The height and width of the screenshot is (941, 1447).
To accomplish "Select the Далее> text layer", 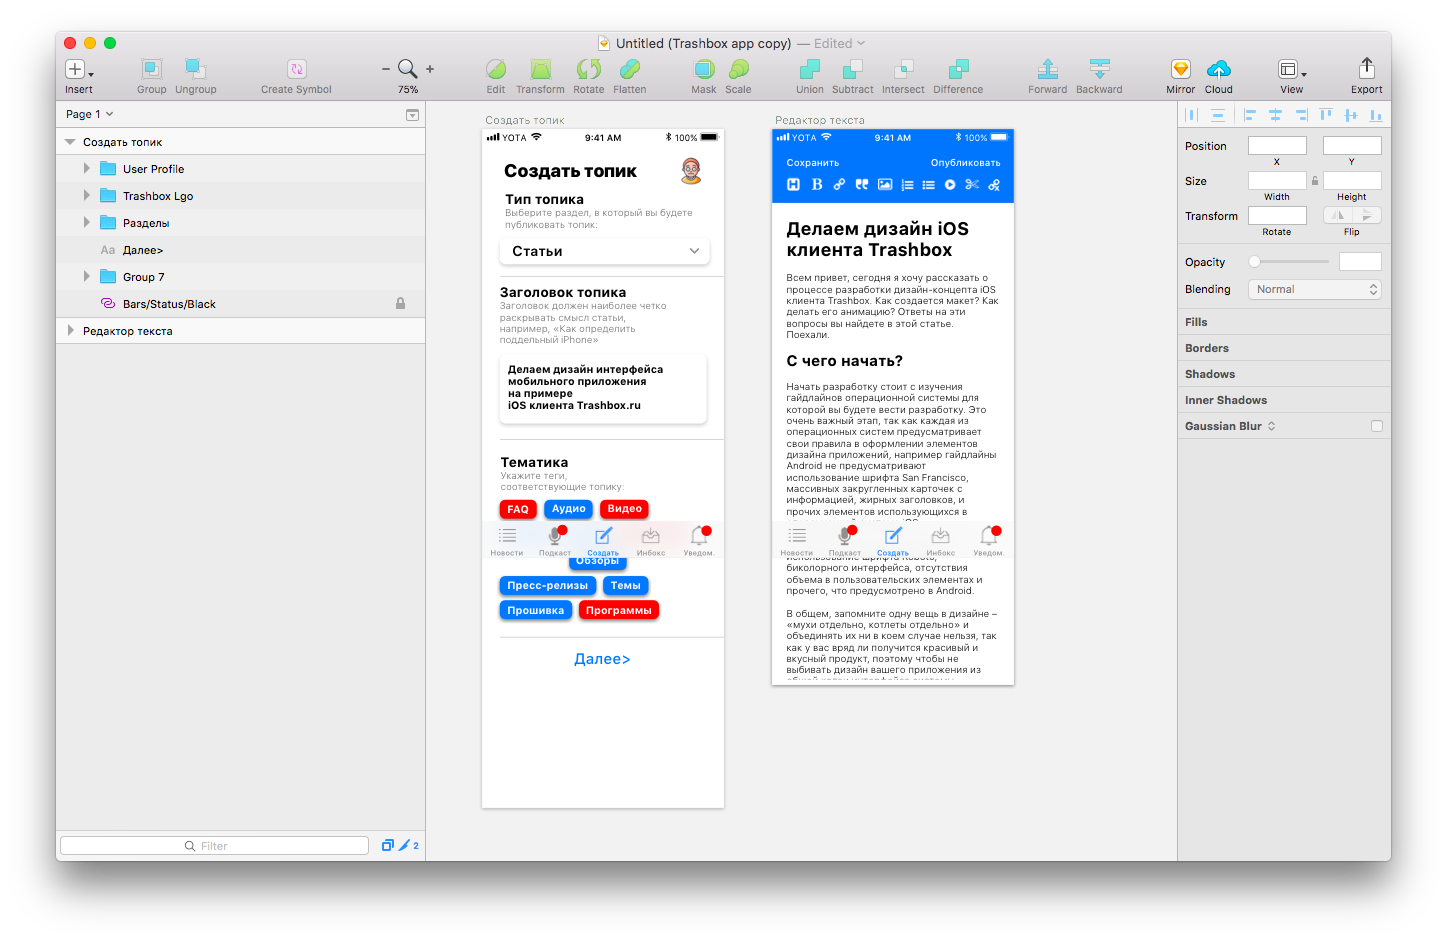I will [240, 250].
